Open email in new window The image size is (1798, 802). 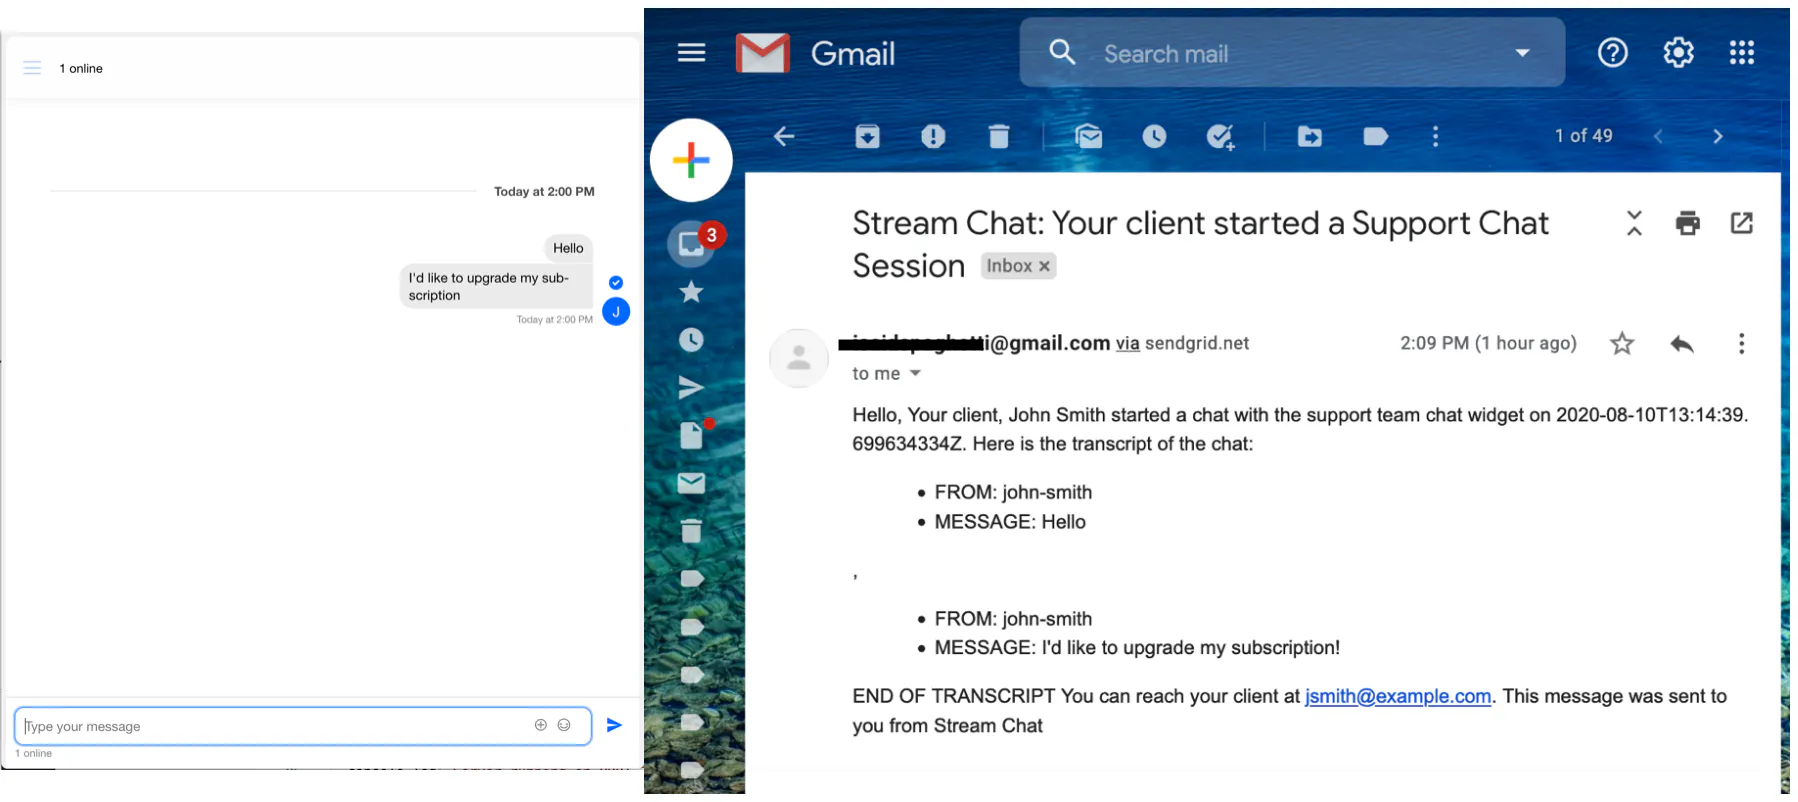(x=1741, y=223)
